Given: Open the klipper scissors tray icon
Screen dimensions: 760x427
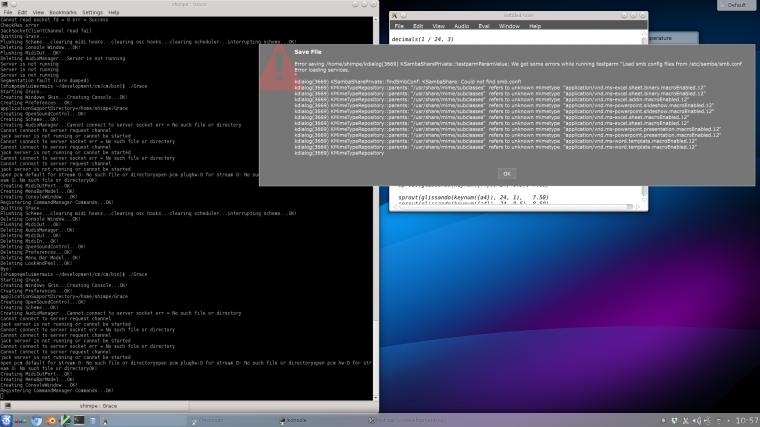Looking at the screenshot, I should pos(685,421).
